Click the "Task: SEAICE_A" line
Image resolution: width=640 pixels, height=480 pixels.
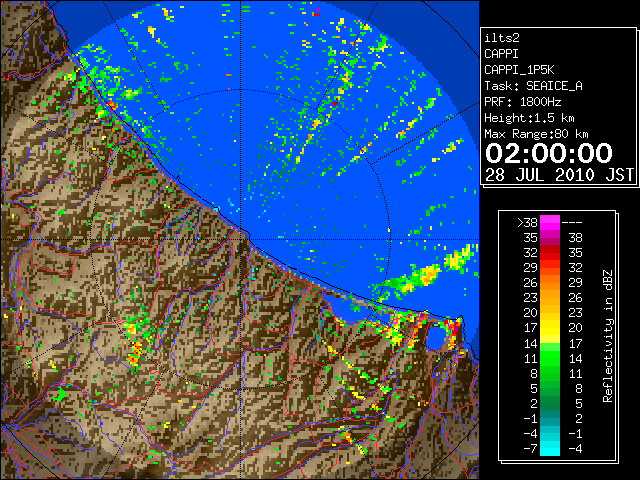[x=533, y=86]
